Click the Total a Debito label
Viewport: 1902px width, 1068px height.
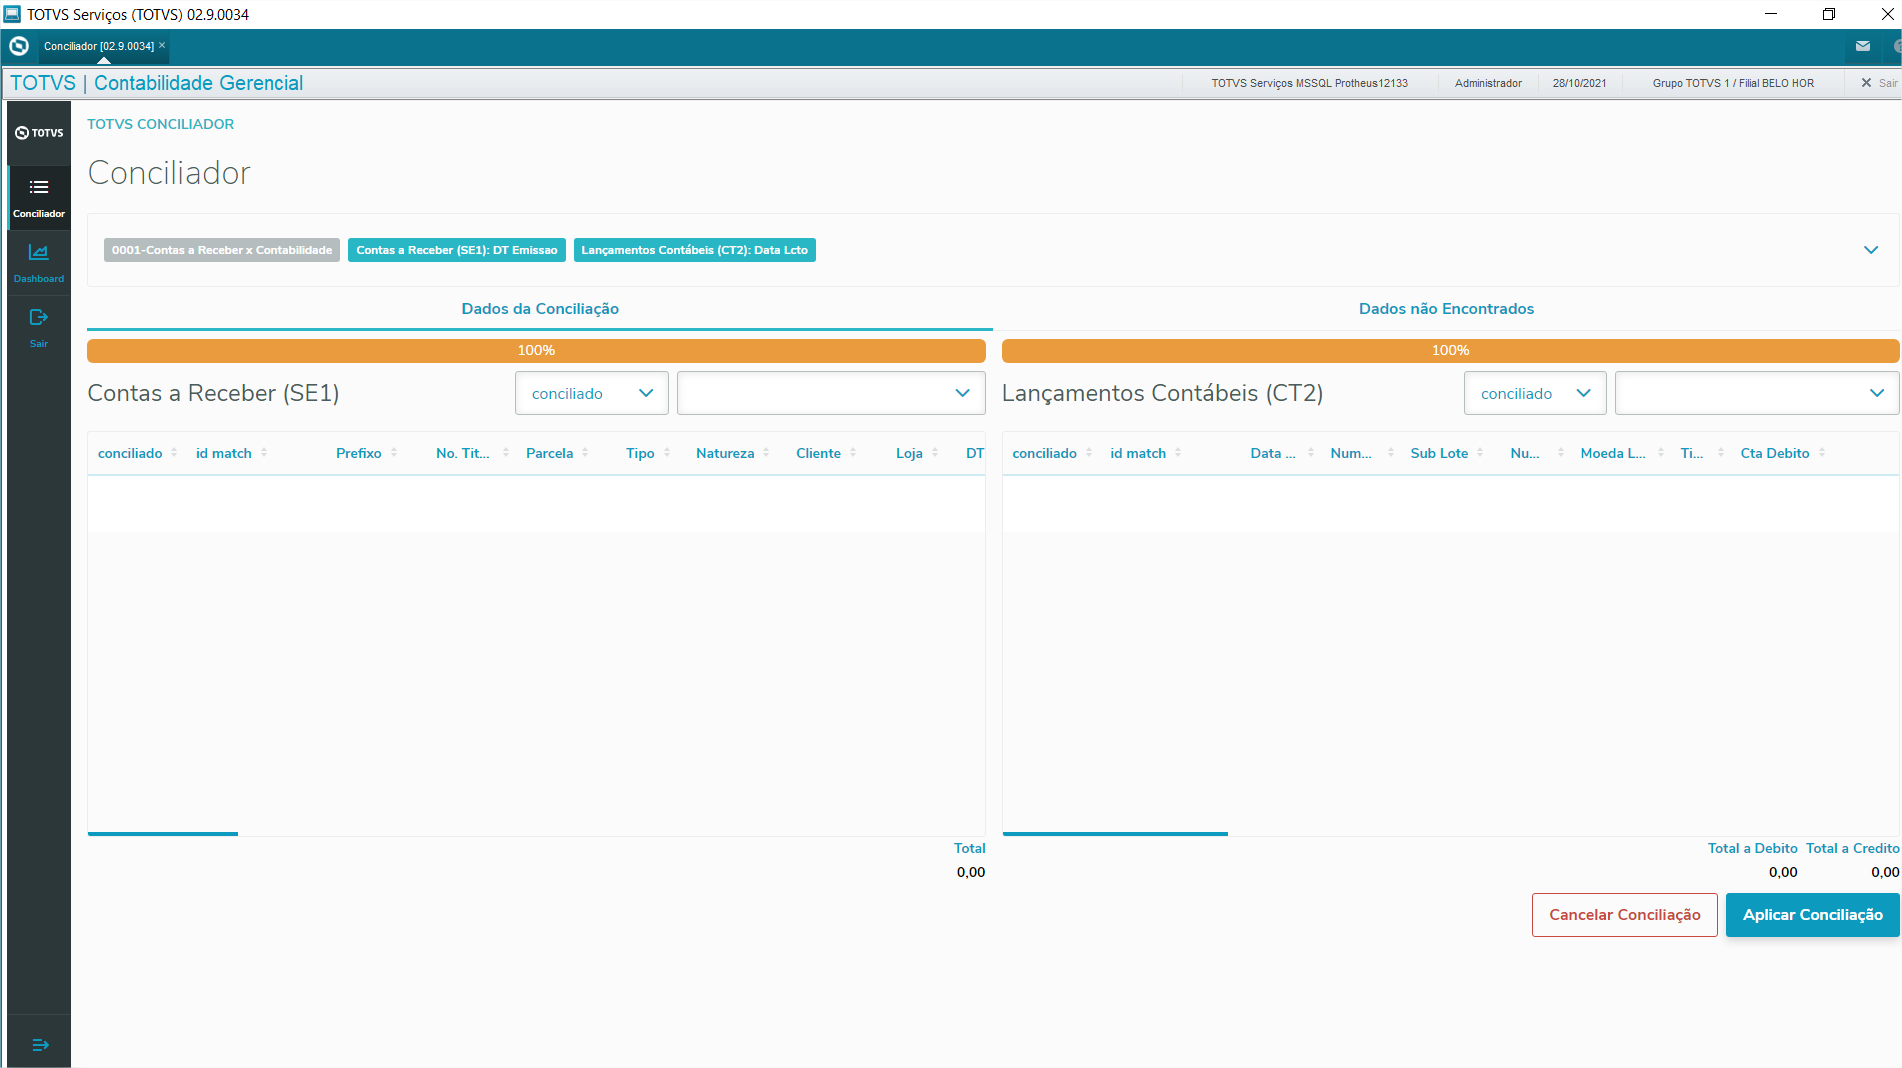pyautogui.click(x=1752, y=848)
